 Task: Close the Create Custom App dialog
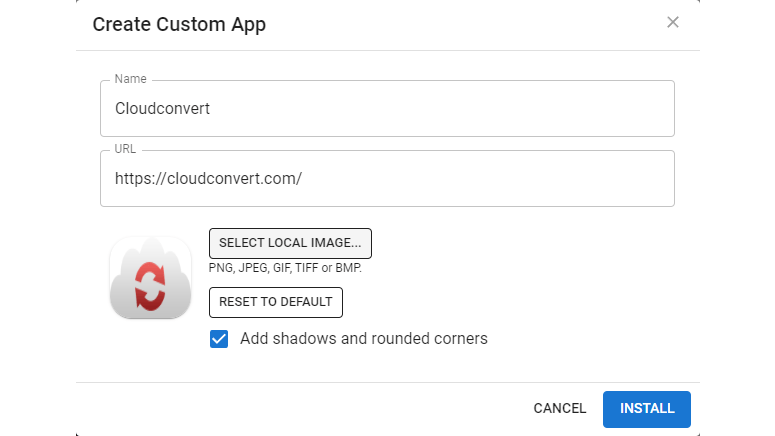point(673,23)
